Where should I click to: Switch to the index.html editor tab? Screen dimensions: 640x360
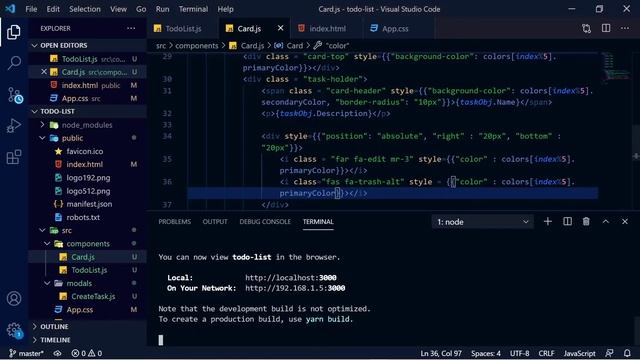[327, 28]
